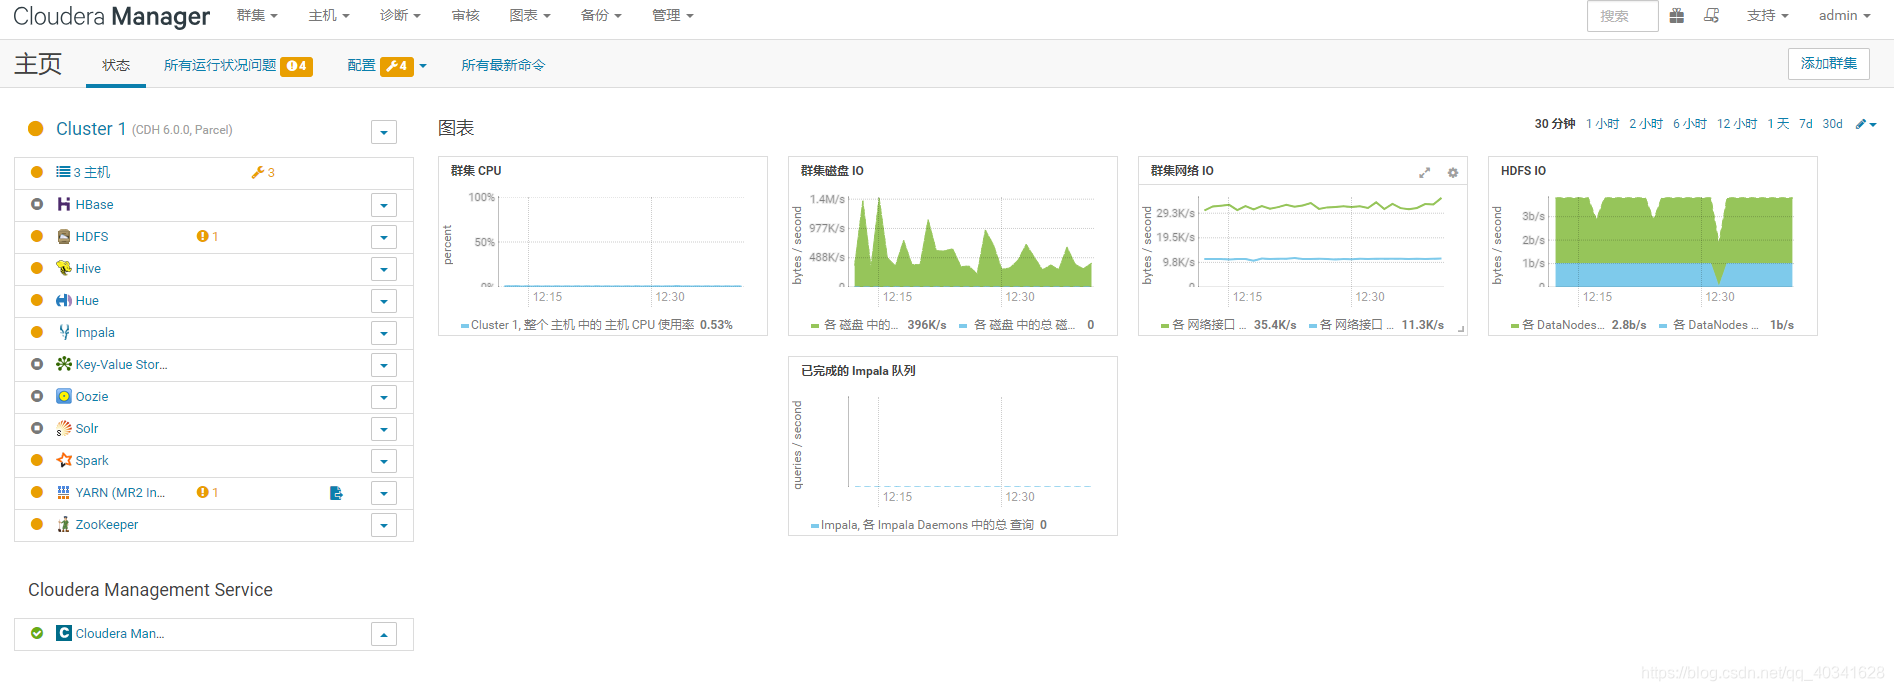Image resolution: width=1894 pixels, height=691 pixels.
Task: Click Cluster 1 orange health status dot
Action: click(36, 128)
